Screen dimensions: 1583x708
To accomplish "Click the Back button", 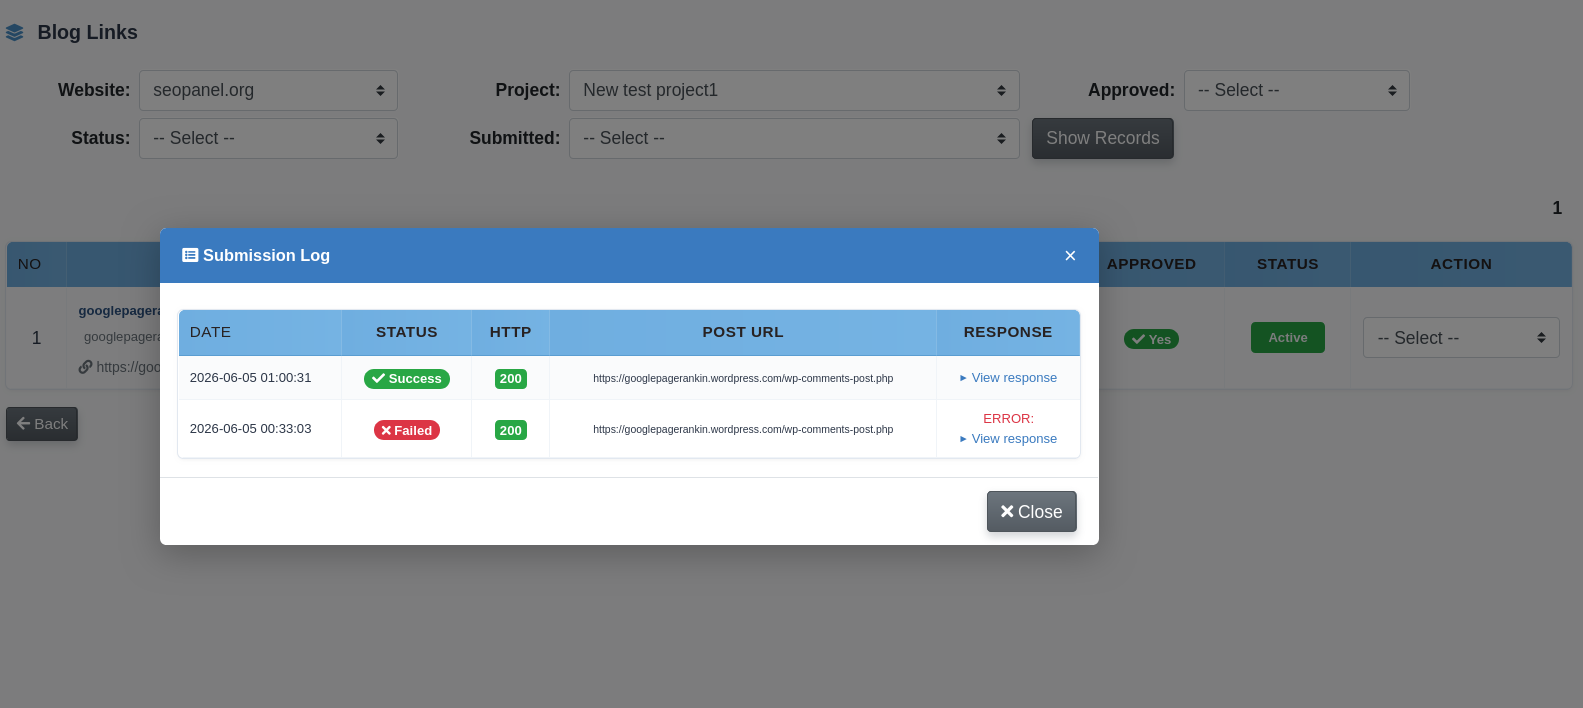I will pyautogui.click(x=42, y=424).
